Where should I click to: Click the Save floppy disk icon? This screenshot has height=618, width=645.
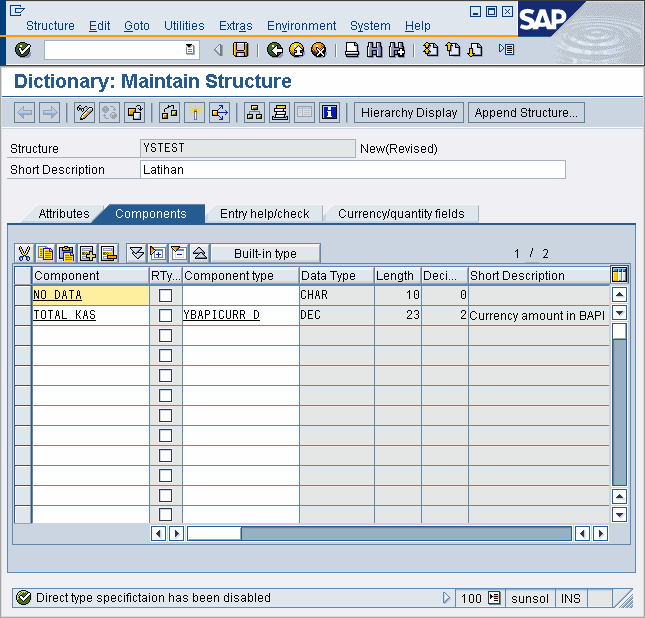point(241,50)
